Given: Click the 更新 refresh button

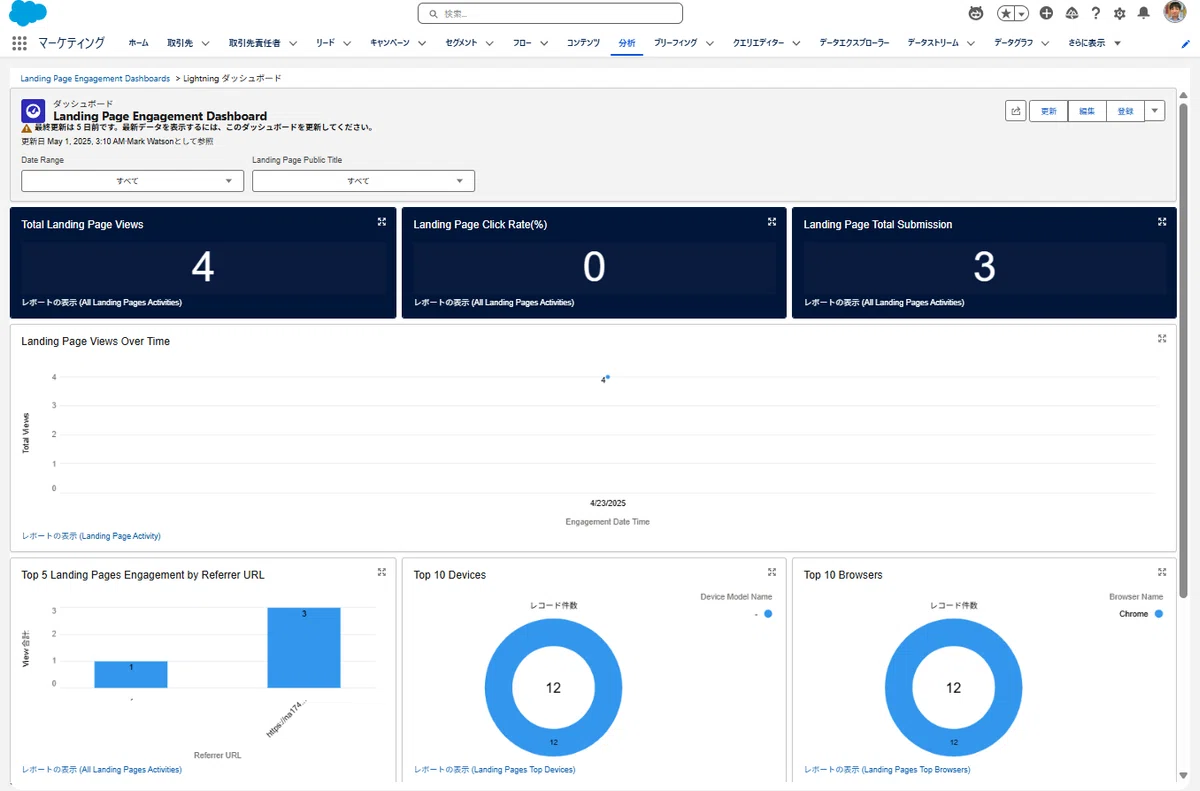Looking at the screenshot, I should click(x=1048, y=111).
